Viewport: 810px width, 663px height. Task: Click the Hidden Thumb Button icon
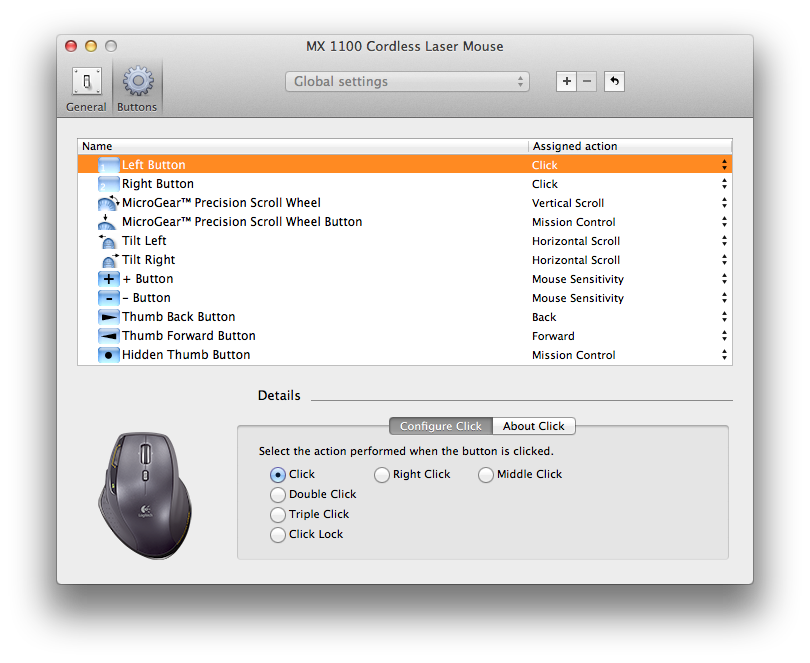[108, 355]
